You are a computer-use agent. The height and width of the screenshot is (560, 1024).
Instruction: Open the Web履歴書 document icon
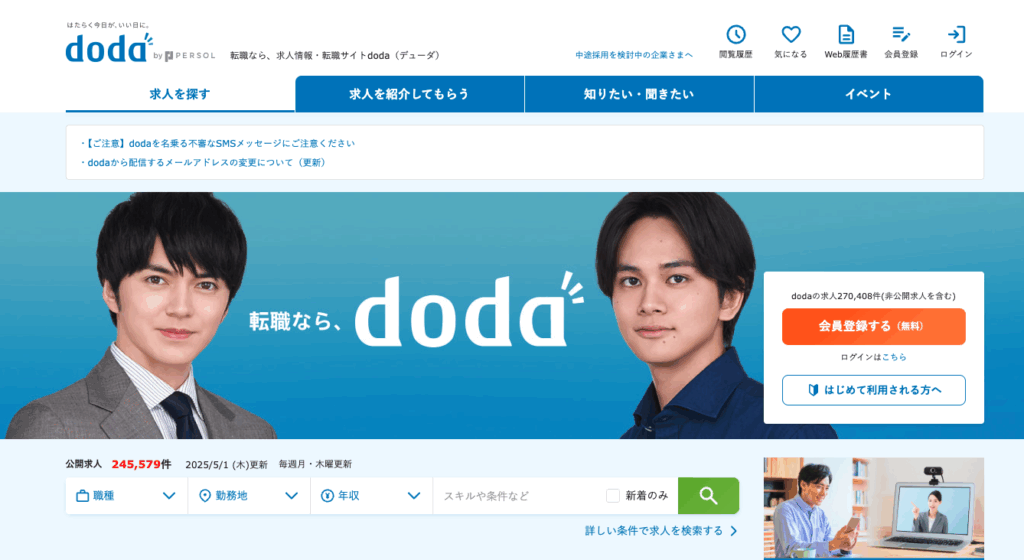846,35
